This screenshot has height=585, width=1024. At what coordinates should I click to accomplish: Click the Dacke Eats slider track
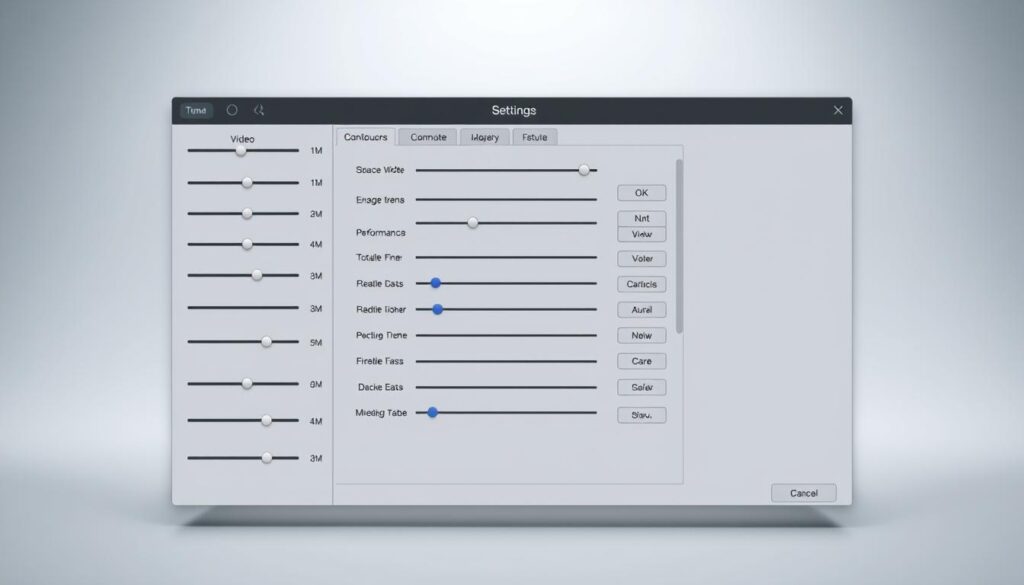506,387
